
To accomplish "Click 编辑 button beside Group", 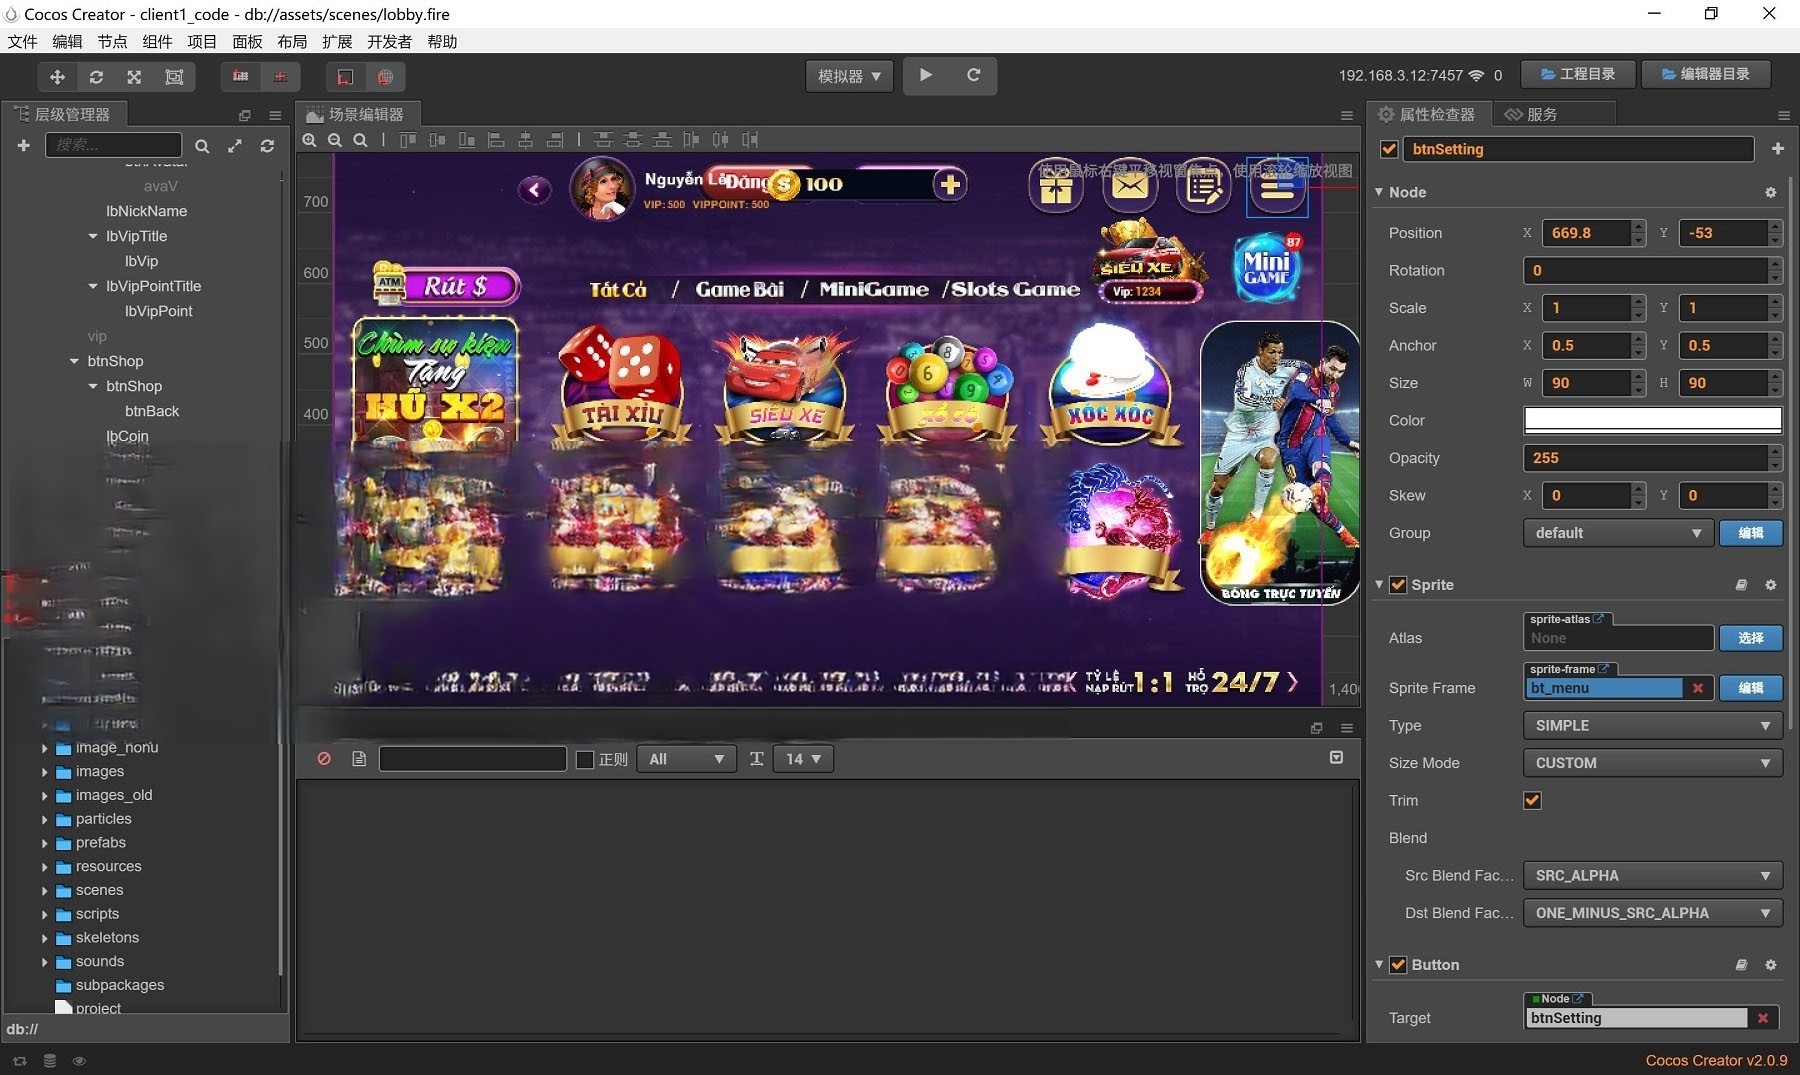I will coord(1751,533).
